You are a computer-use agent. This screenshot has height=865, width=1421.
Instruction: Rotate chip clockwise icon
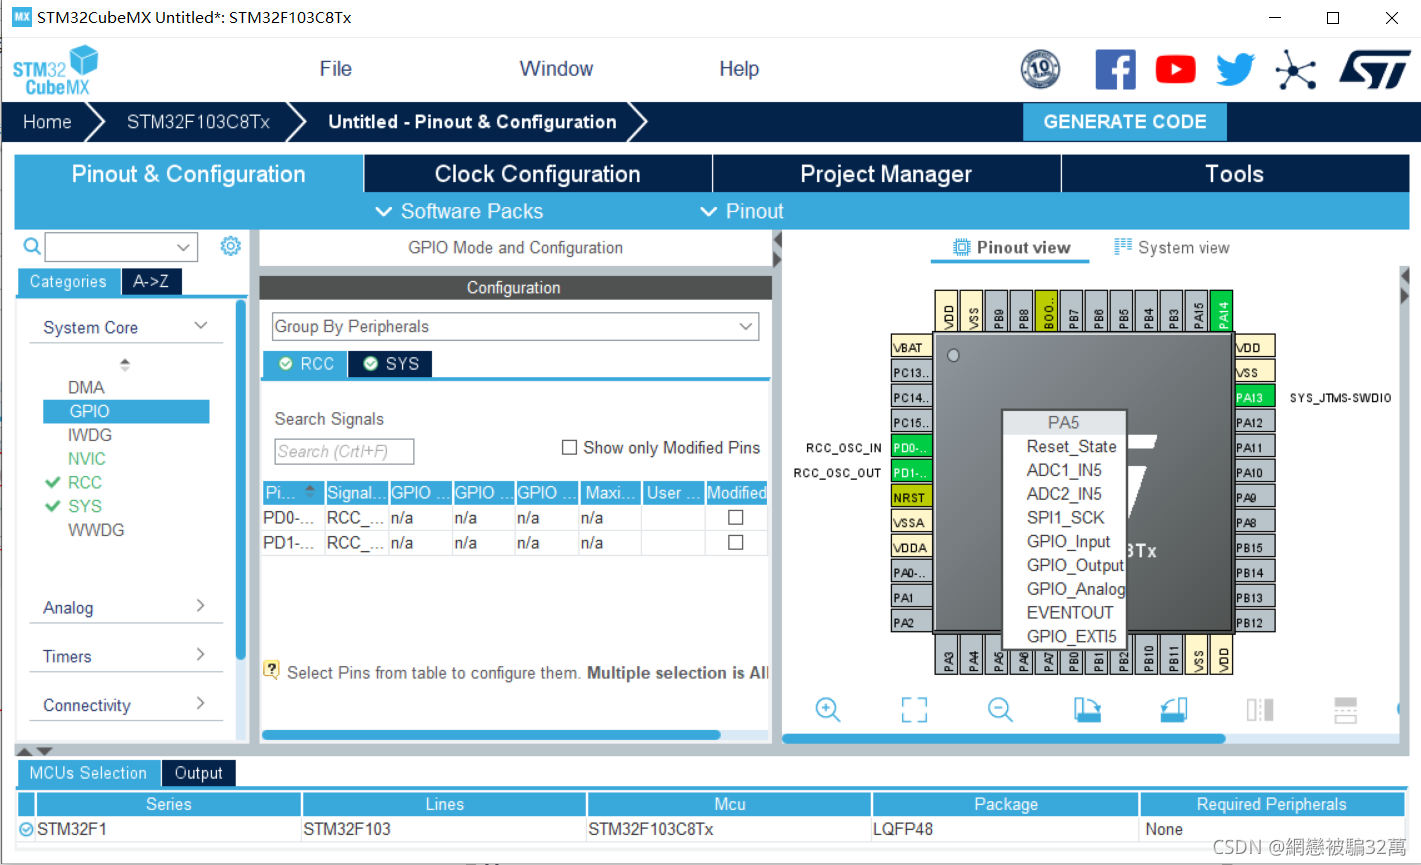click(1087, 709)
